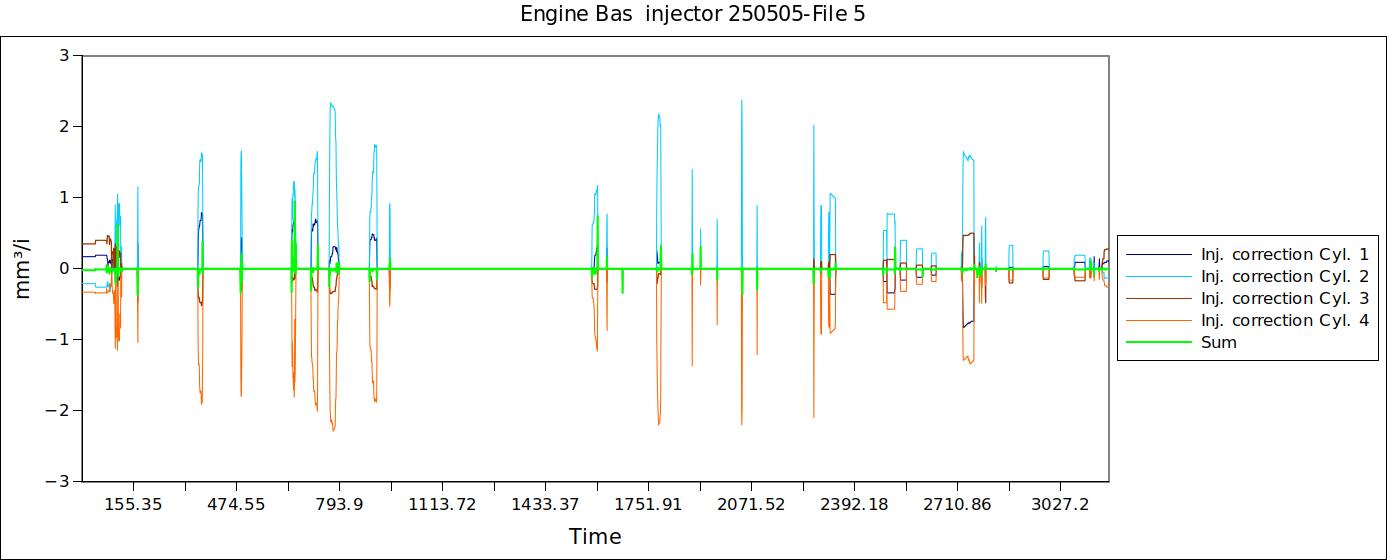Image resolution: width=1387 pixels, height=560 pixels.
Task: Click x-axis tick label 2071.52
Action: [x=751, y=504]
